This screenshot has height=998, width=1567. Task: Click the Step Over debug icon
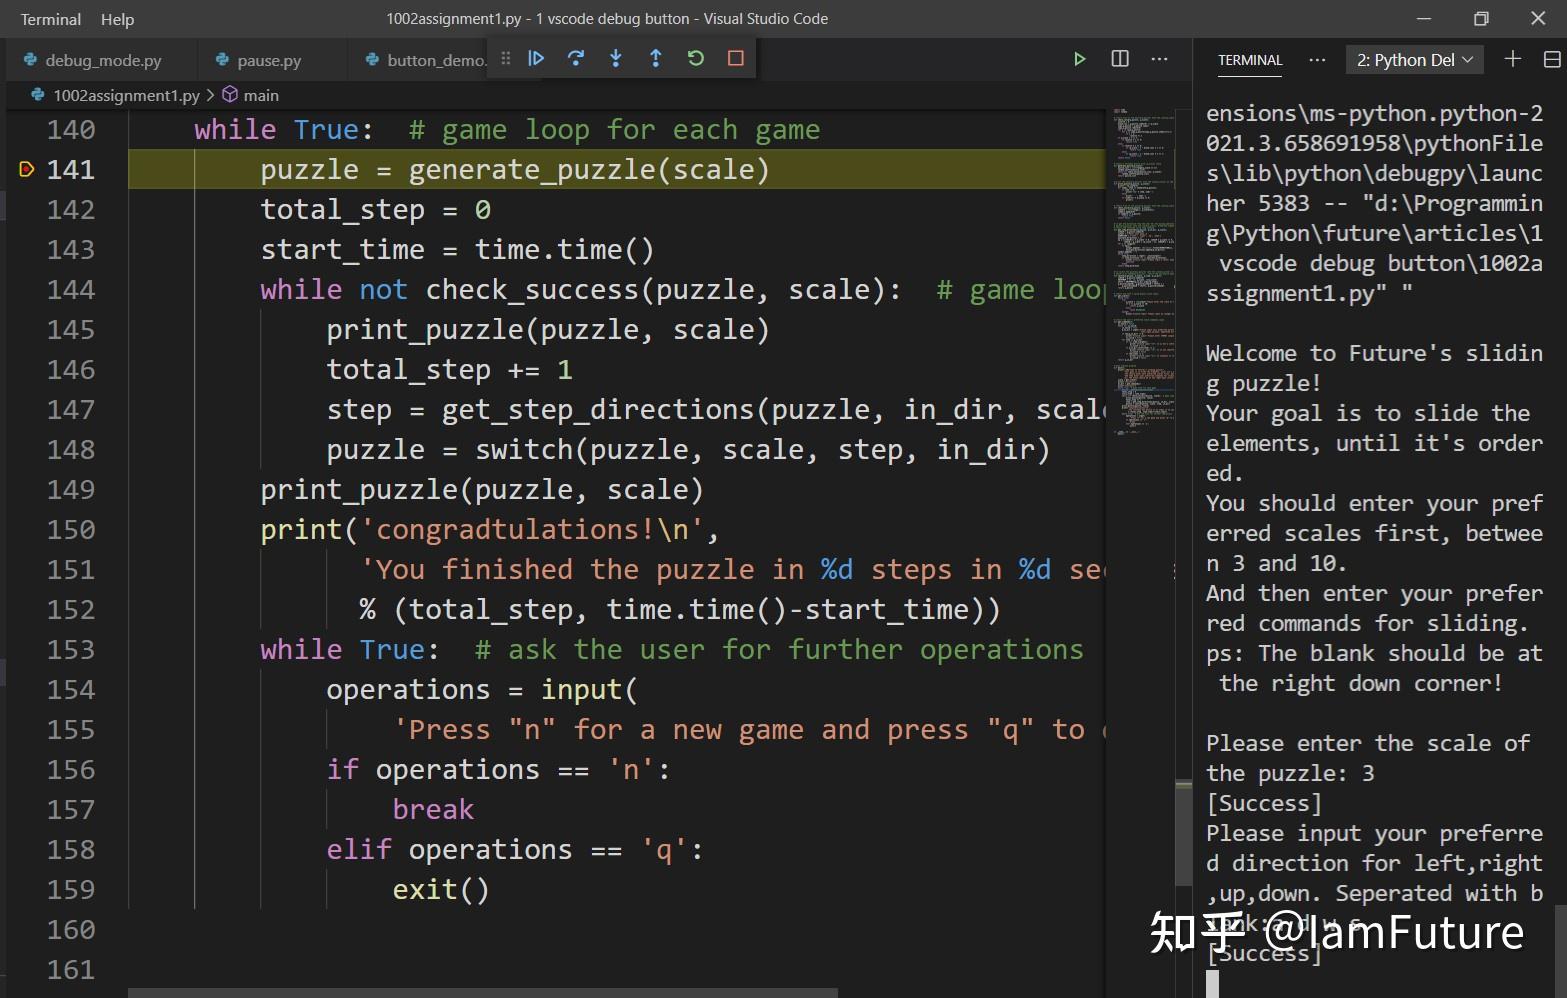click(576, 58)
